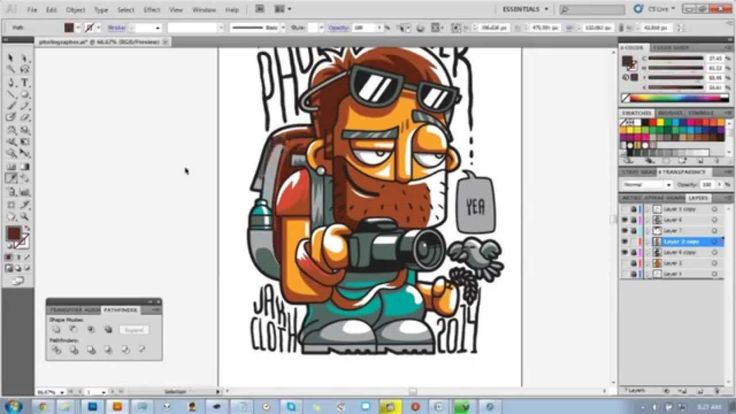Viewport: 736px width, 414px height.
Task: Select the Eraser tool
Action: point(25,118)
